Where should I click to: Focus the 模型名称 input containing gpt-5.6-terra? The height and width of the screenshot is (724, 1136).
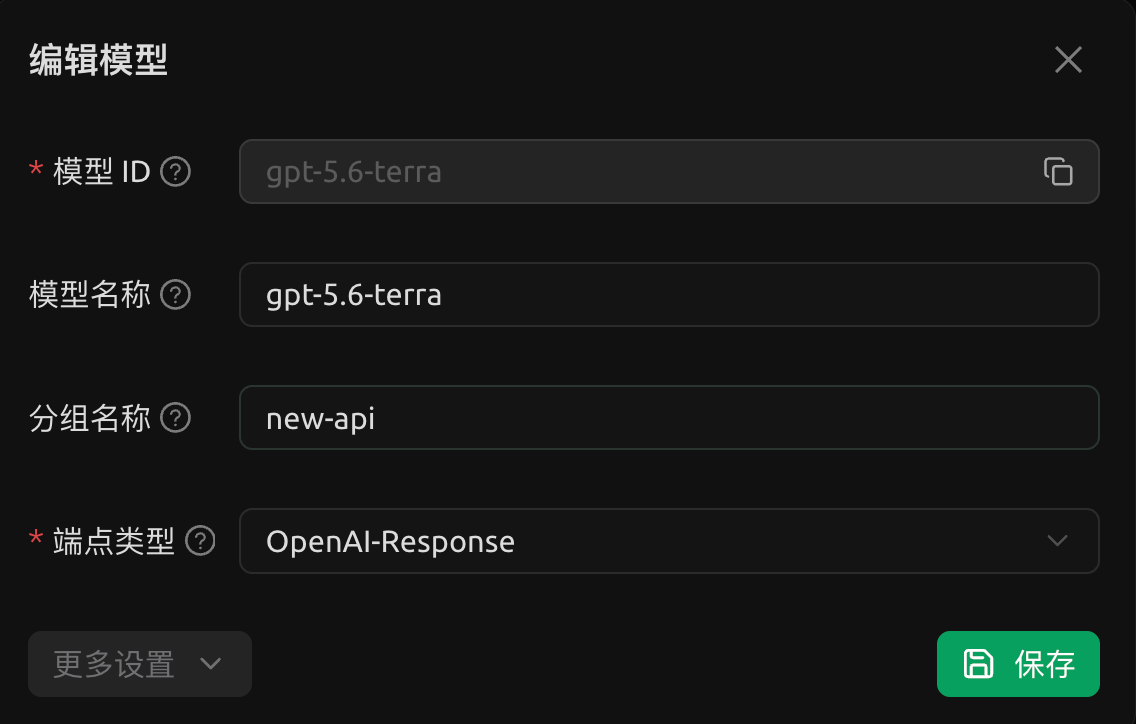coord(669,295)
